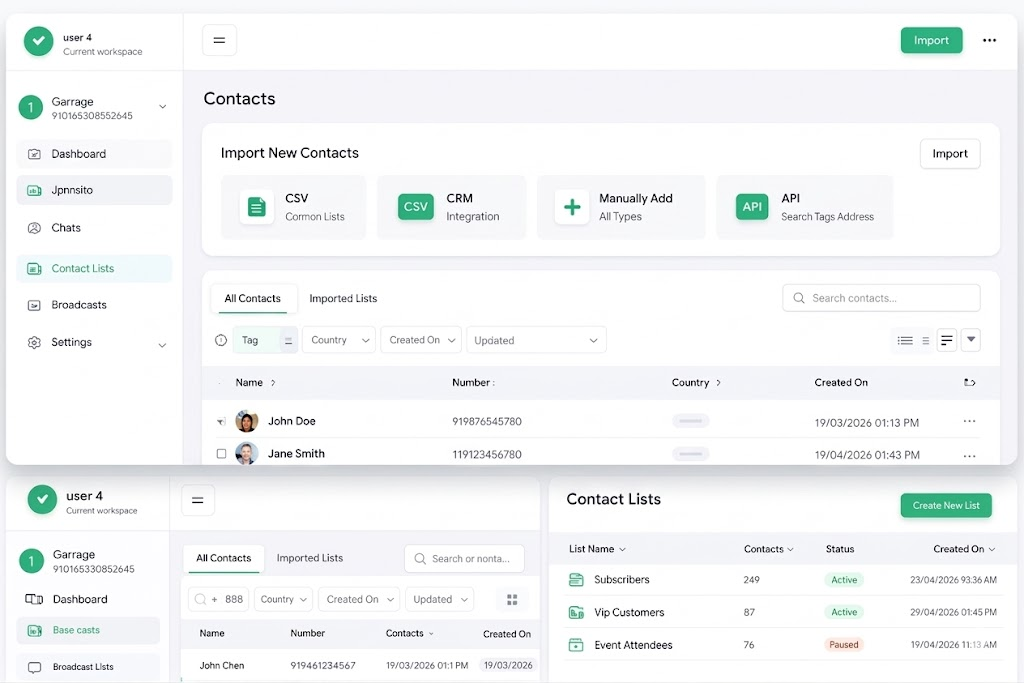Image resolution: width=1024 pixels, height=683 pixels.
Task: Click the Create New List button
Action: [945, 505]
